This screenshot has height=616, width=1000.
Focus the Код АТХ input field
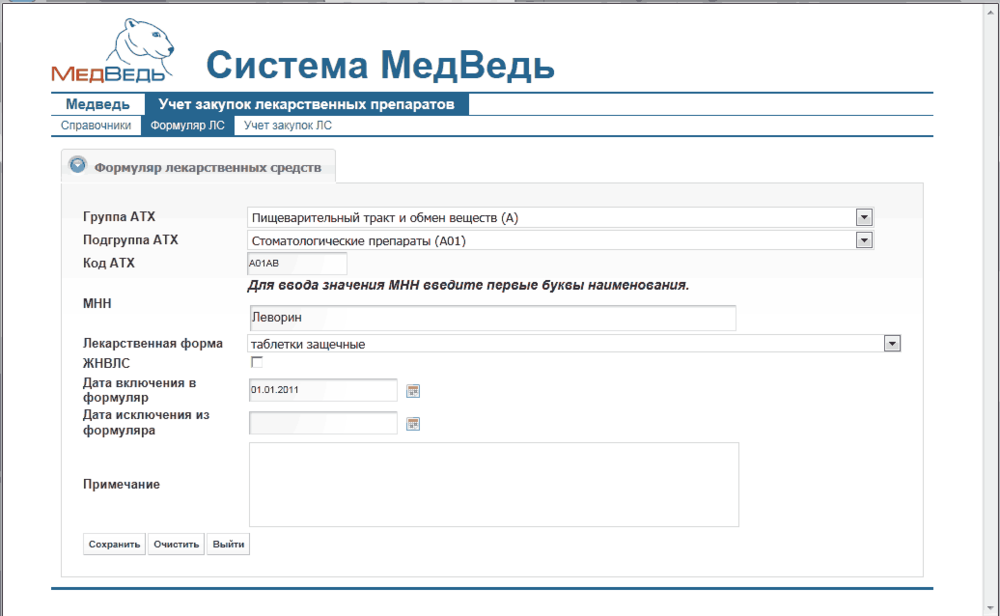coord(297,263)
